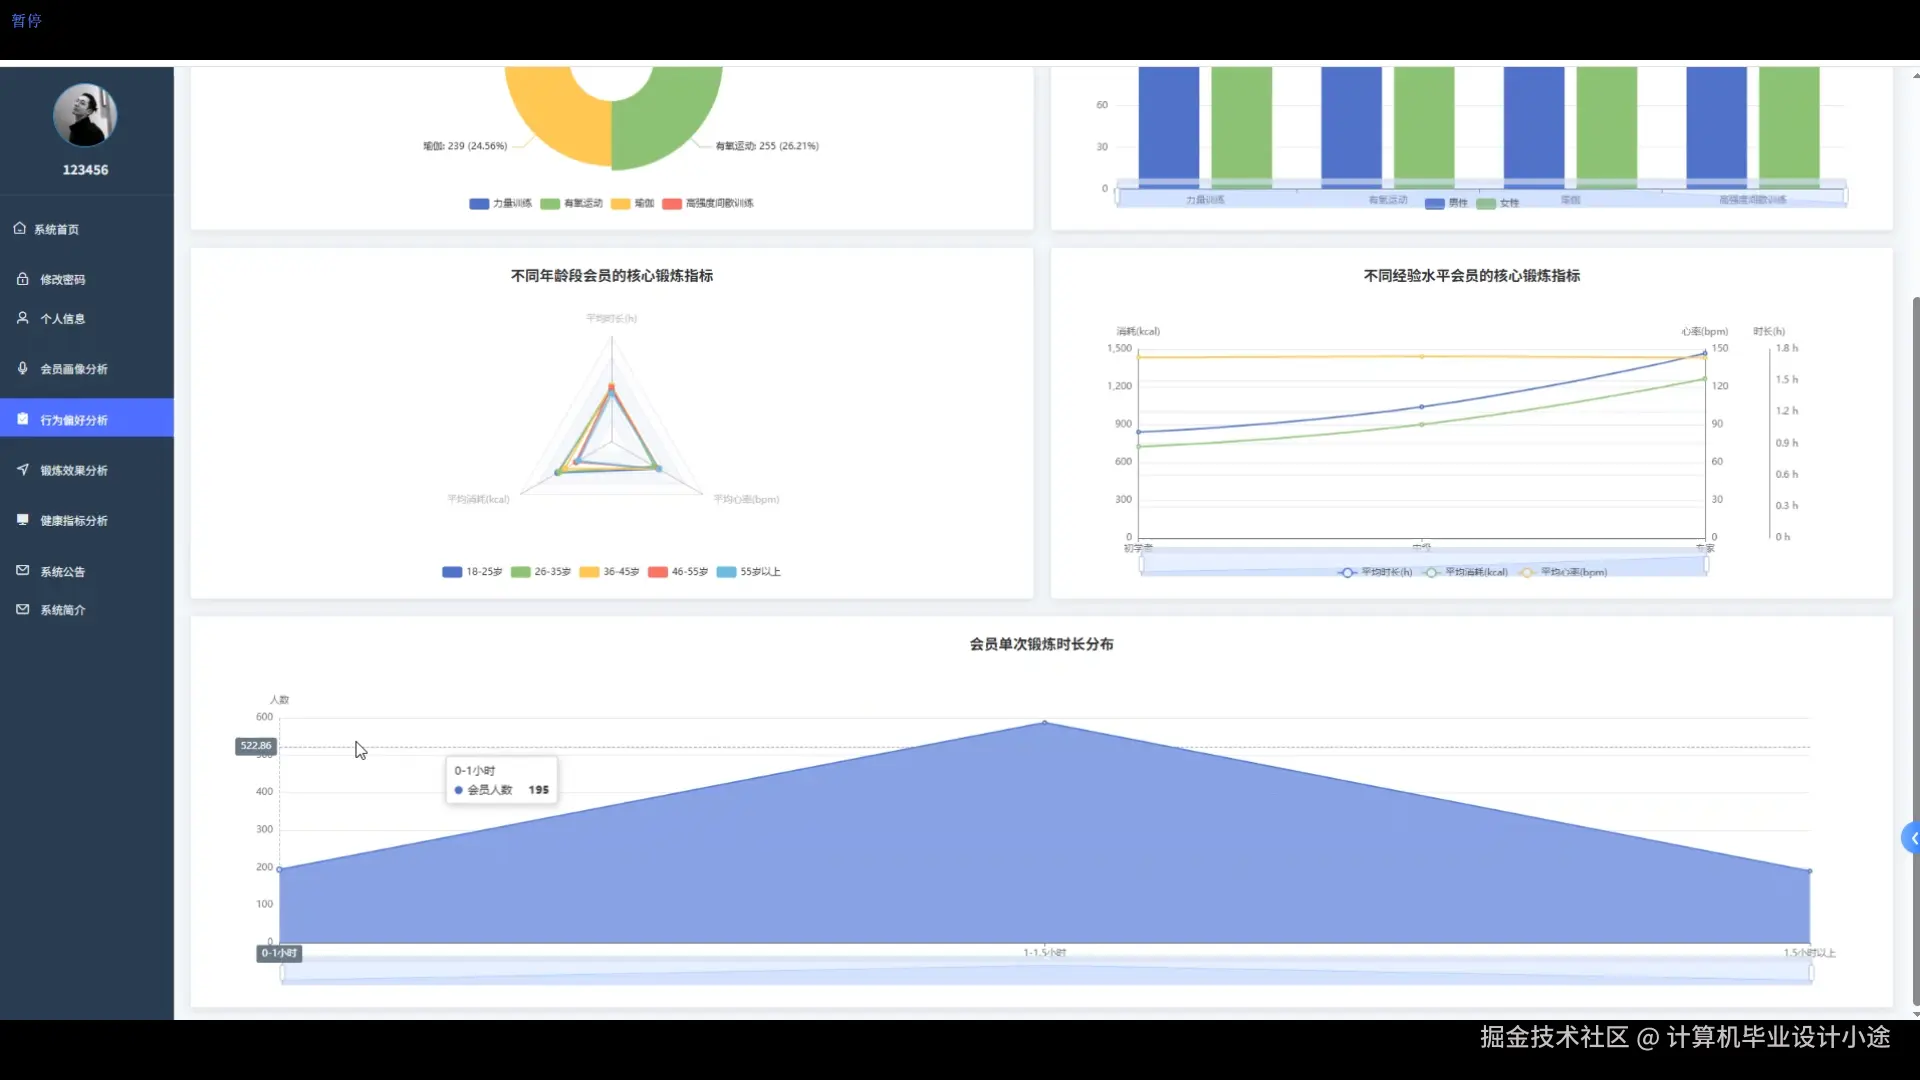Open the 会员画像分析 menu item

pos(73,369)
